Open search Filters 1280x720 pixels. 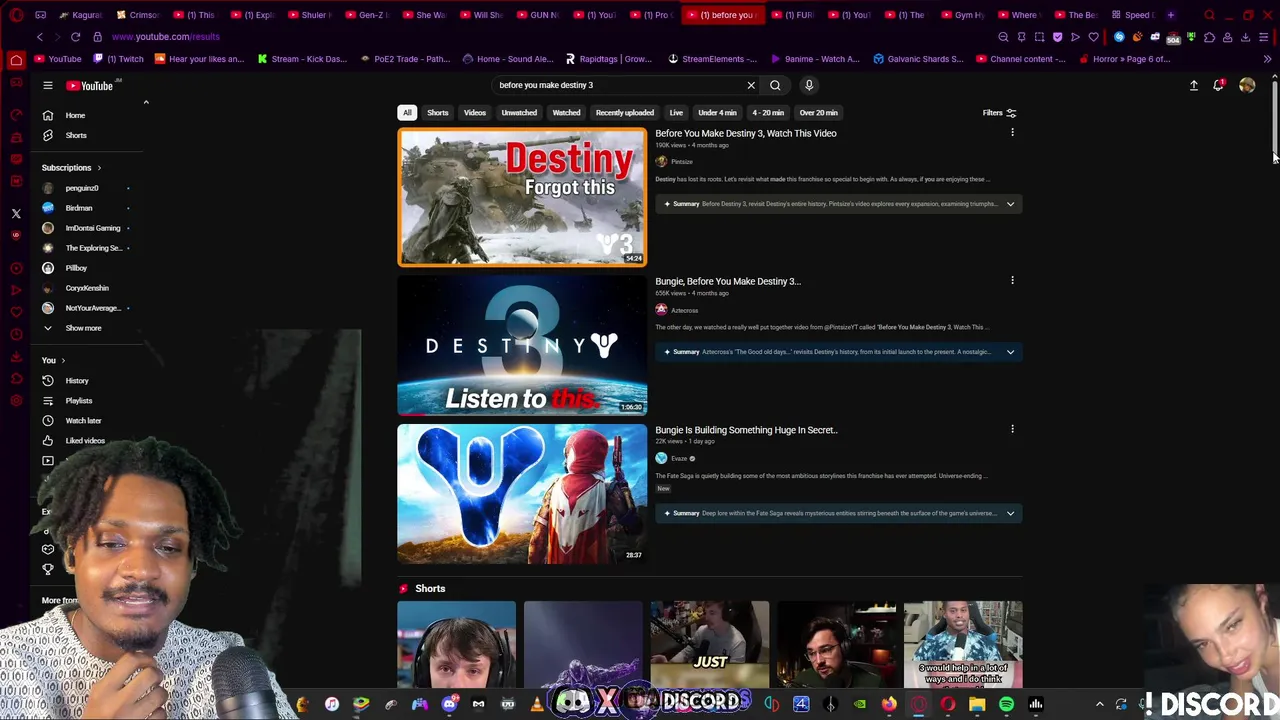[998, 113]
